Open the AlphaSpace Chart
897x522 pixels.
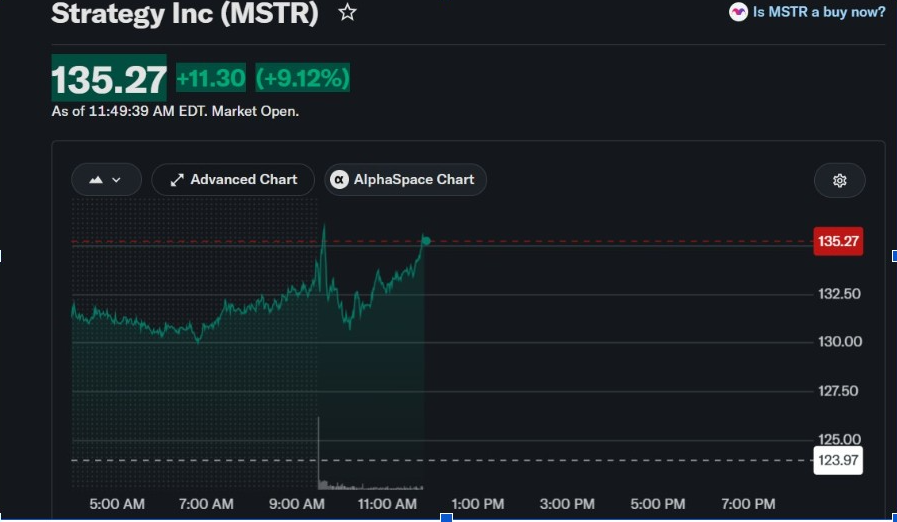click(405, 180)
